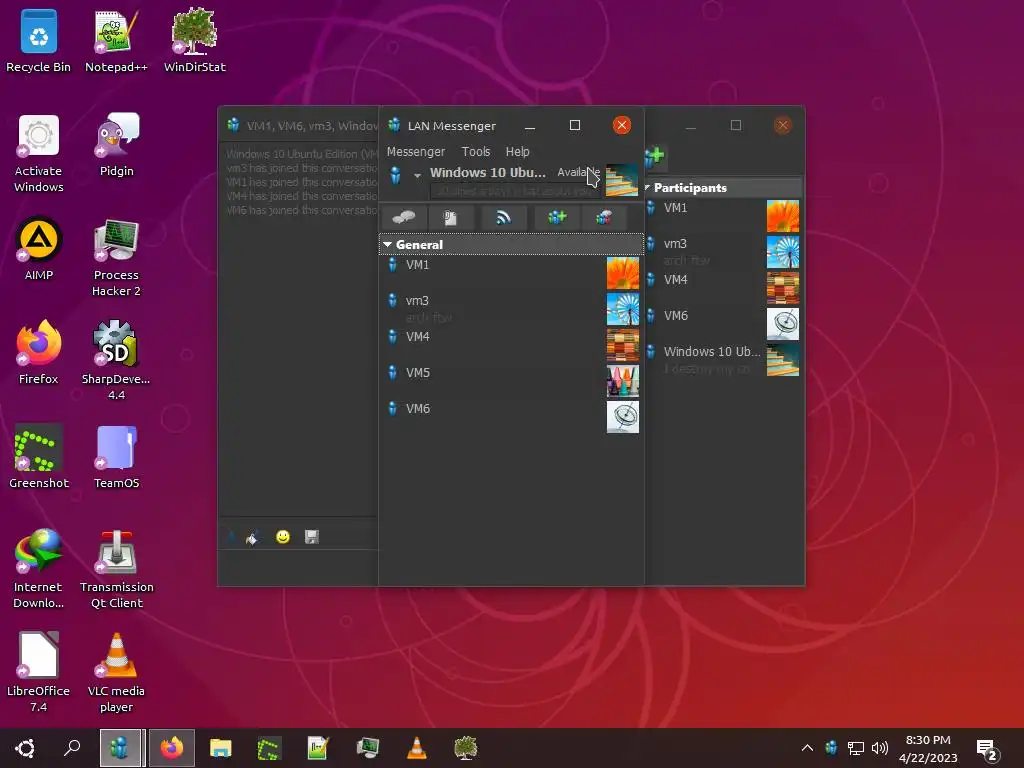Select VM1 in the General contact list
Screen dimensions: 1024x768
[x=511, y=272]
